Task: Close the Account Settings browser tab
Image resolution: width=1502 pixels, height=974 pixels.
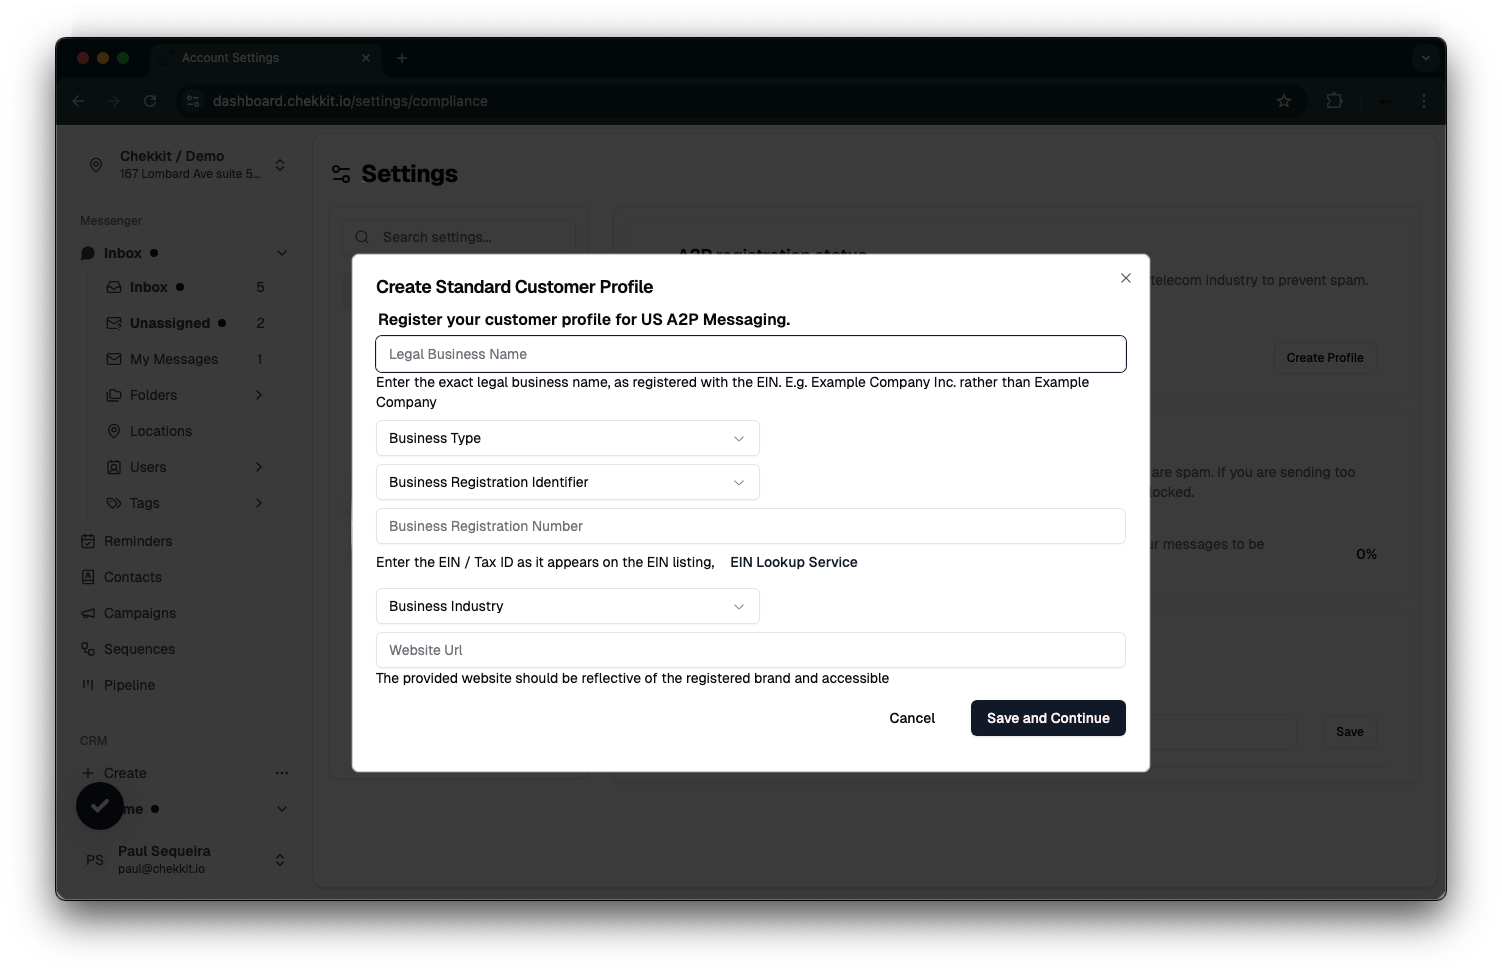Action: coord(366,58)
